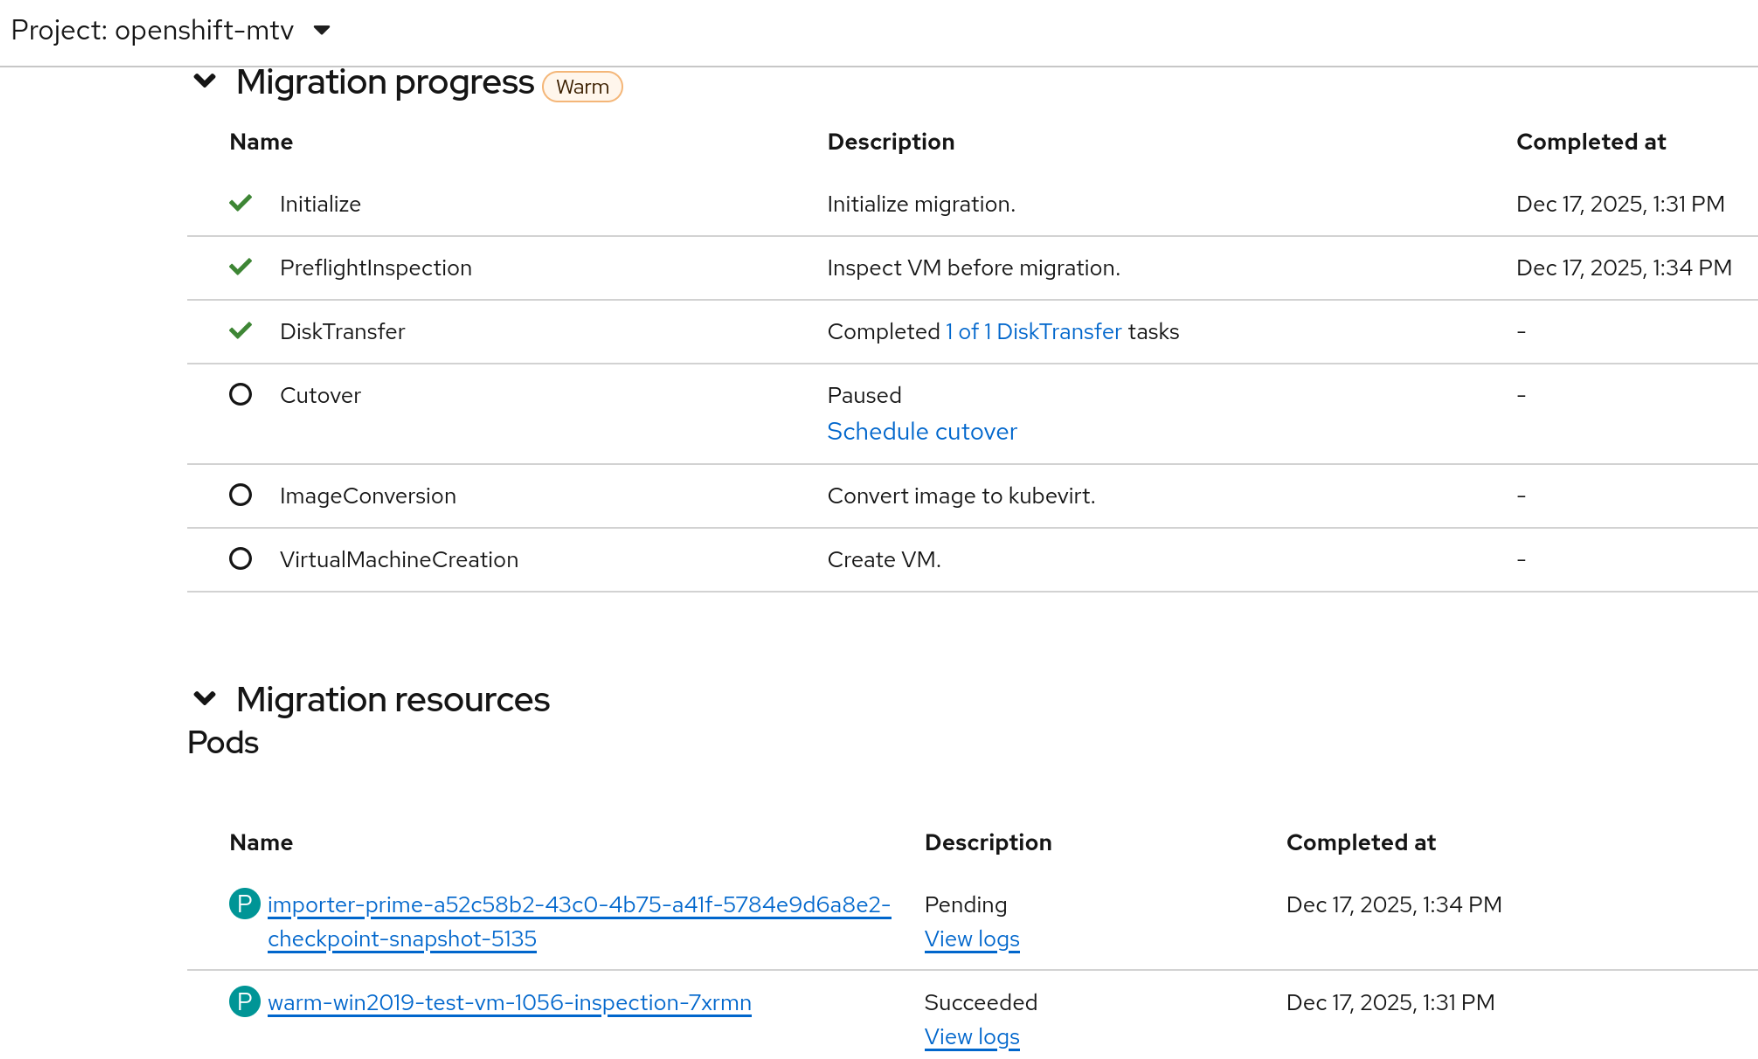1758x1059 pixels.
Task: Click the DiskTransfer completed checkmark icon
Action: (240, 331)
